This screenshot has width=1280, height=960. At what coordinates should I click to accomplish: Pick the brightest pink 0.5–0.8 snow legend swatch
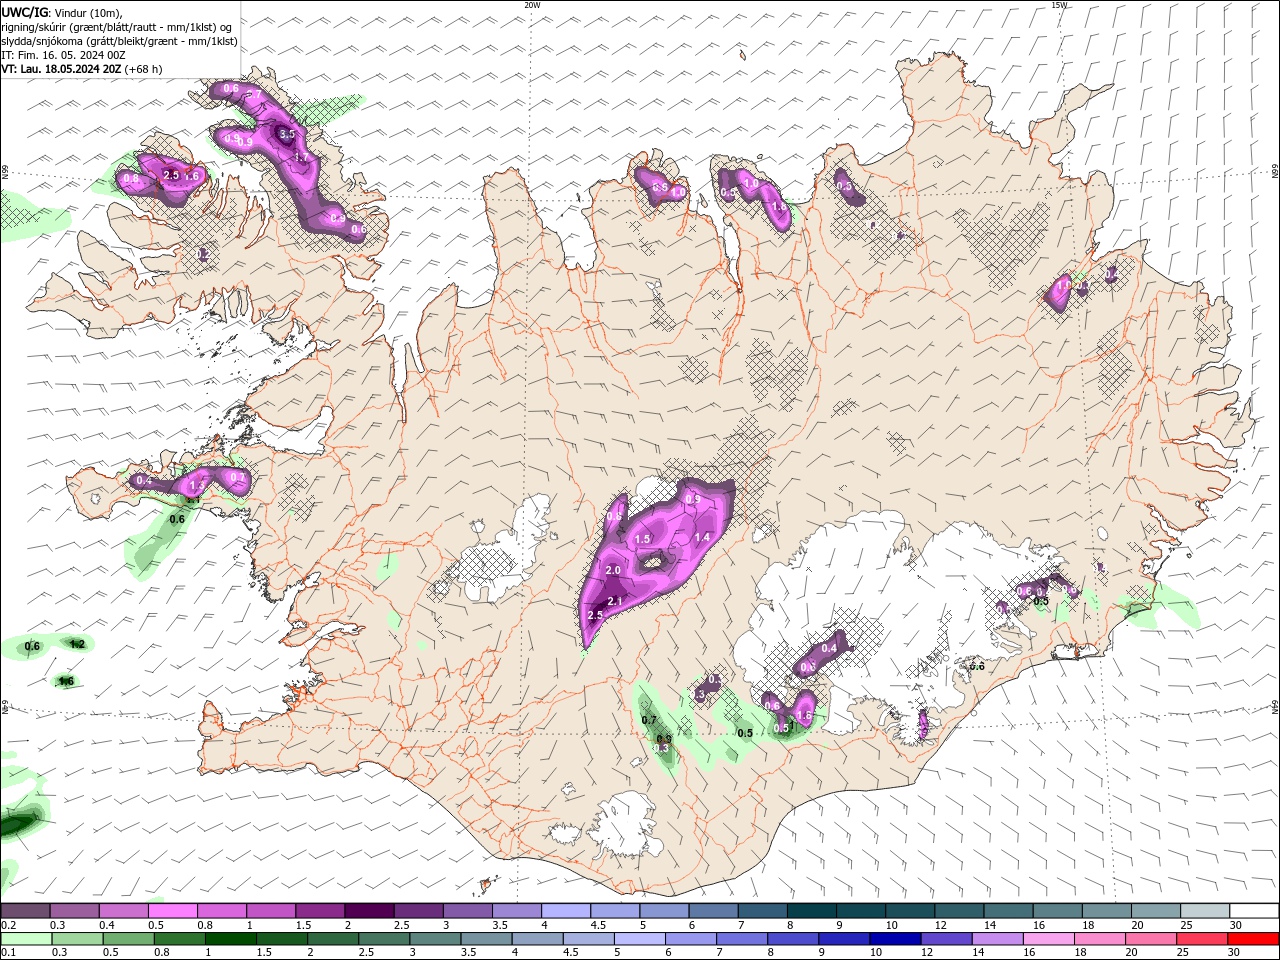(x=173, y=911)
